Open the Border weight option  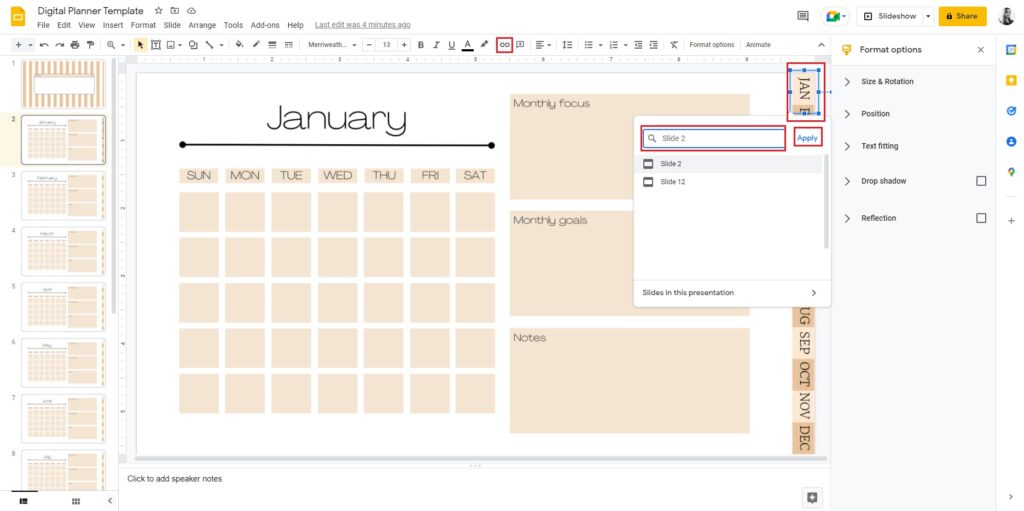pyautogui.click(x=272, y=45)
